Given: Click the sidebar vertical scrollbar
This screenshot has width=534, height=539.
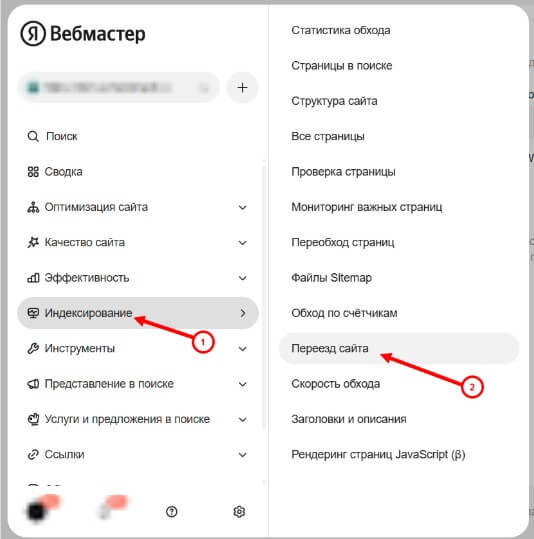Looking at the screenshot, I should coord(264,297).
